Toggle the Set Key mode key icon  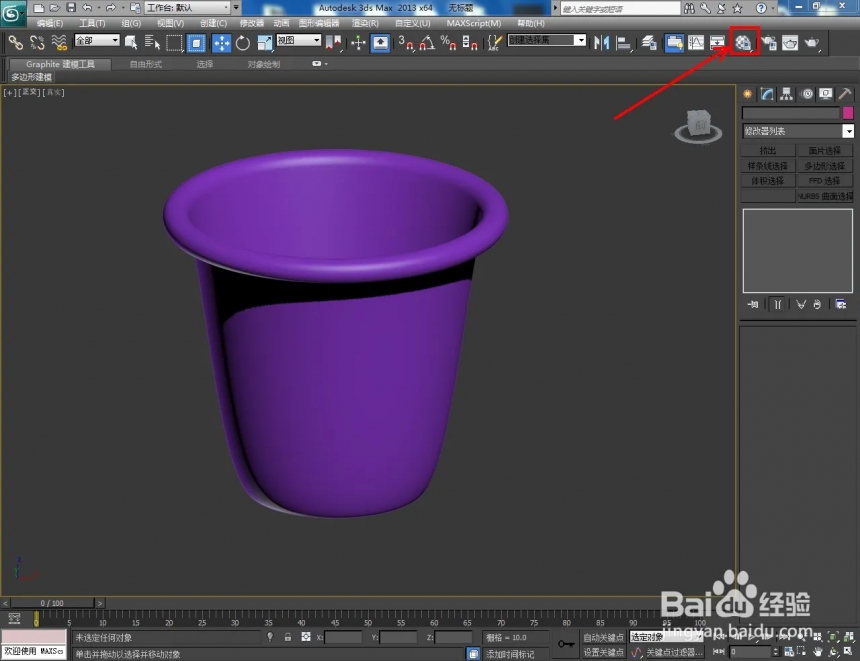pyautogui.click(x=565, y=643)
